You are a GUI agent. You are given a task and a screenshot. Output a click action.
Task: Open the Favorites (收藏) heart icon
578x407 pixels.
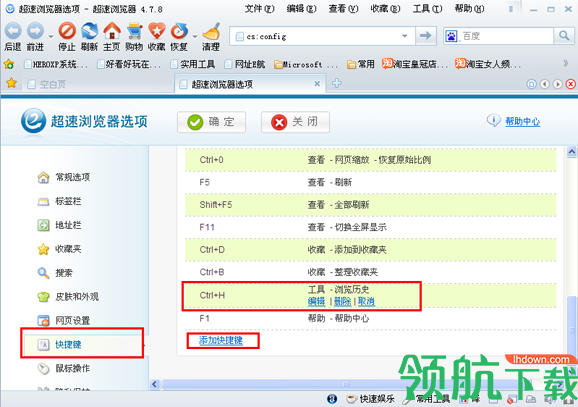pyautogui.click(x=157, y=31)
